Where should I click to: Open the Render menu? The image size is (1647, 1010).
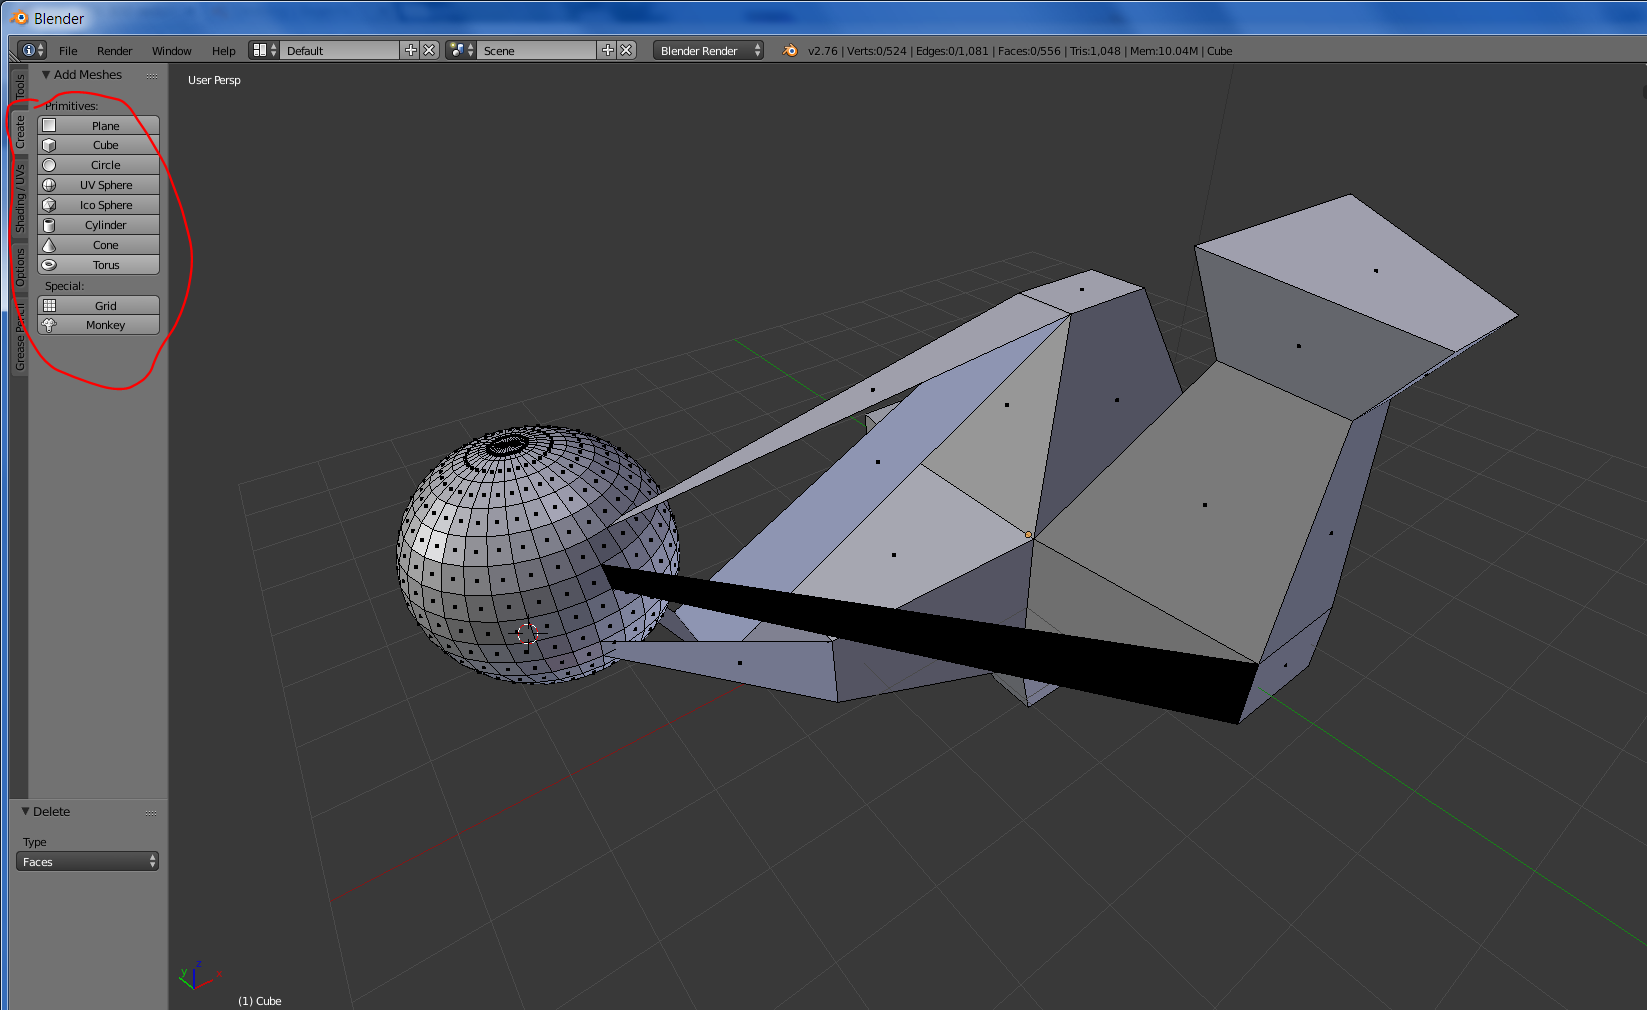115,51
